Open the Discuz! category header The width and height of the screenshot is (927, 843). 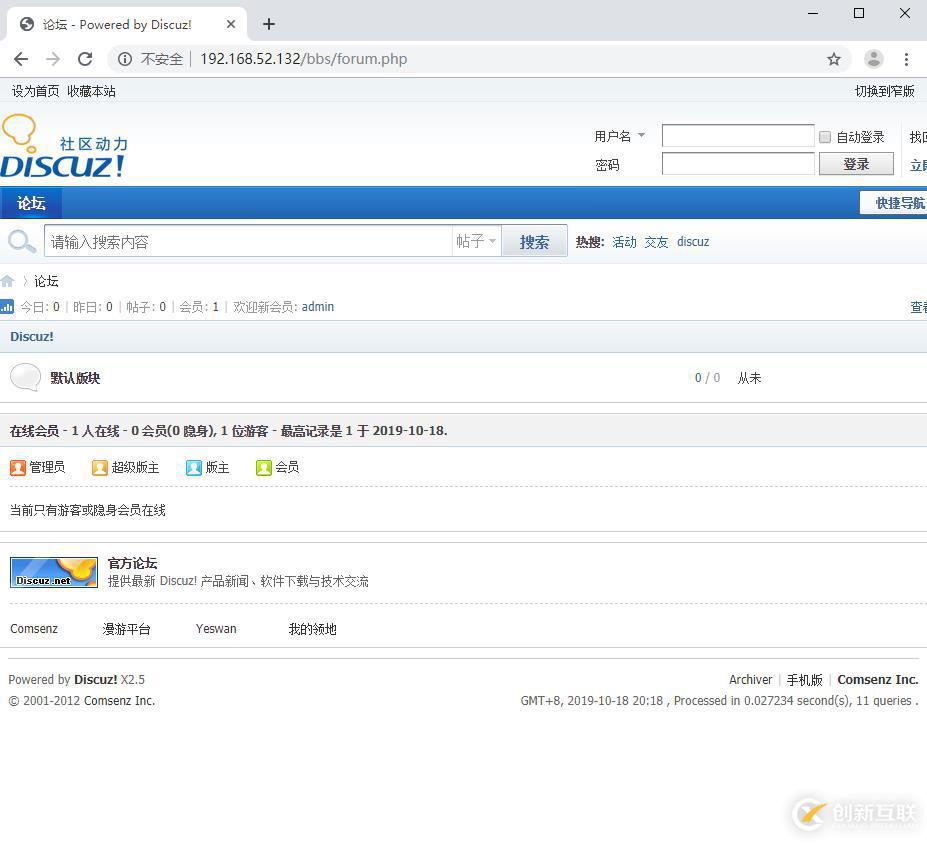pyautogui.click(x=32, y=336)
